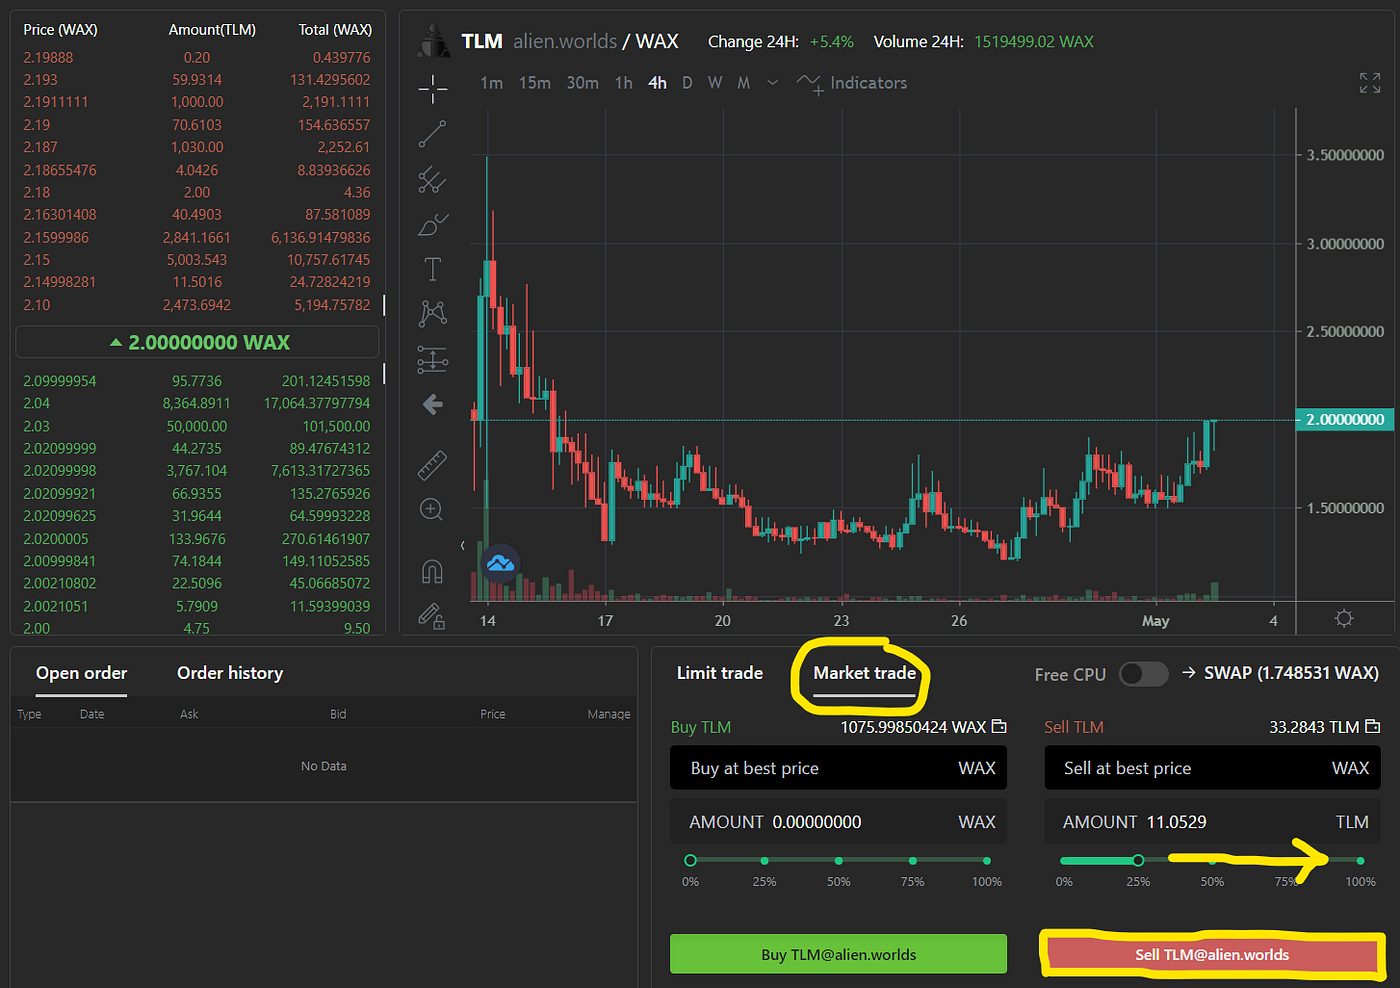Set buy slider to 25%
Image resolution: width=1400 pixels, height=988 pixels.
click(764, 860)
